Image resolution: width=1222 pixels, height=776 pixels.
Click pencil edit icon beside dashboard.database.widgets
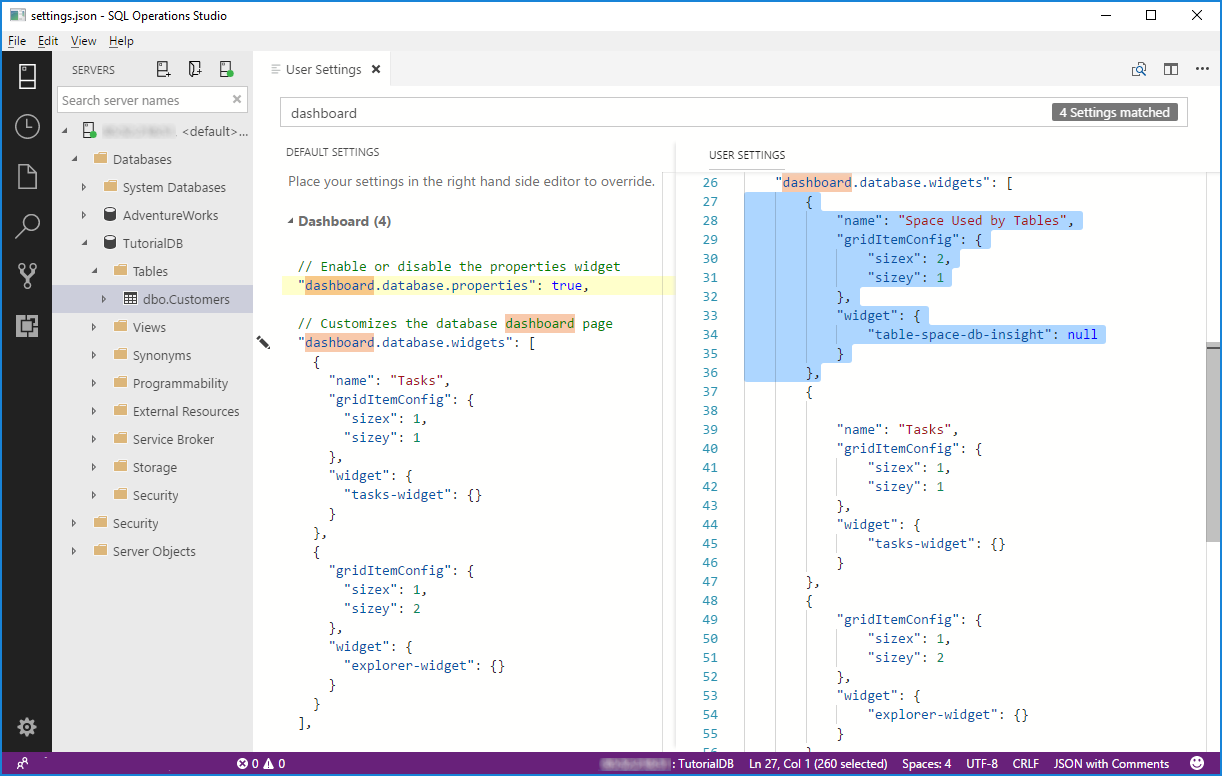pyautogui.click(x=263, y=343)
